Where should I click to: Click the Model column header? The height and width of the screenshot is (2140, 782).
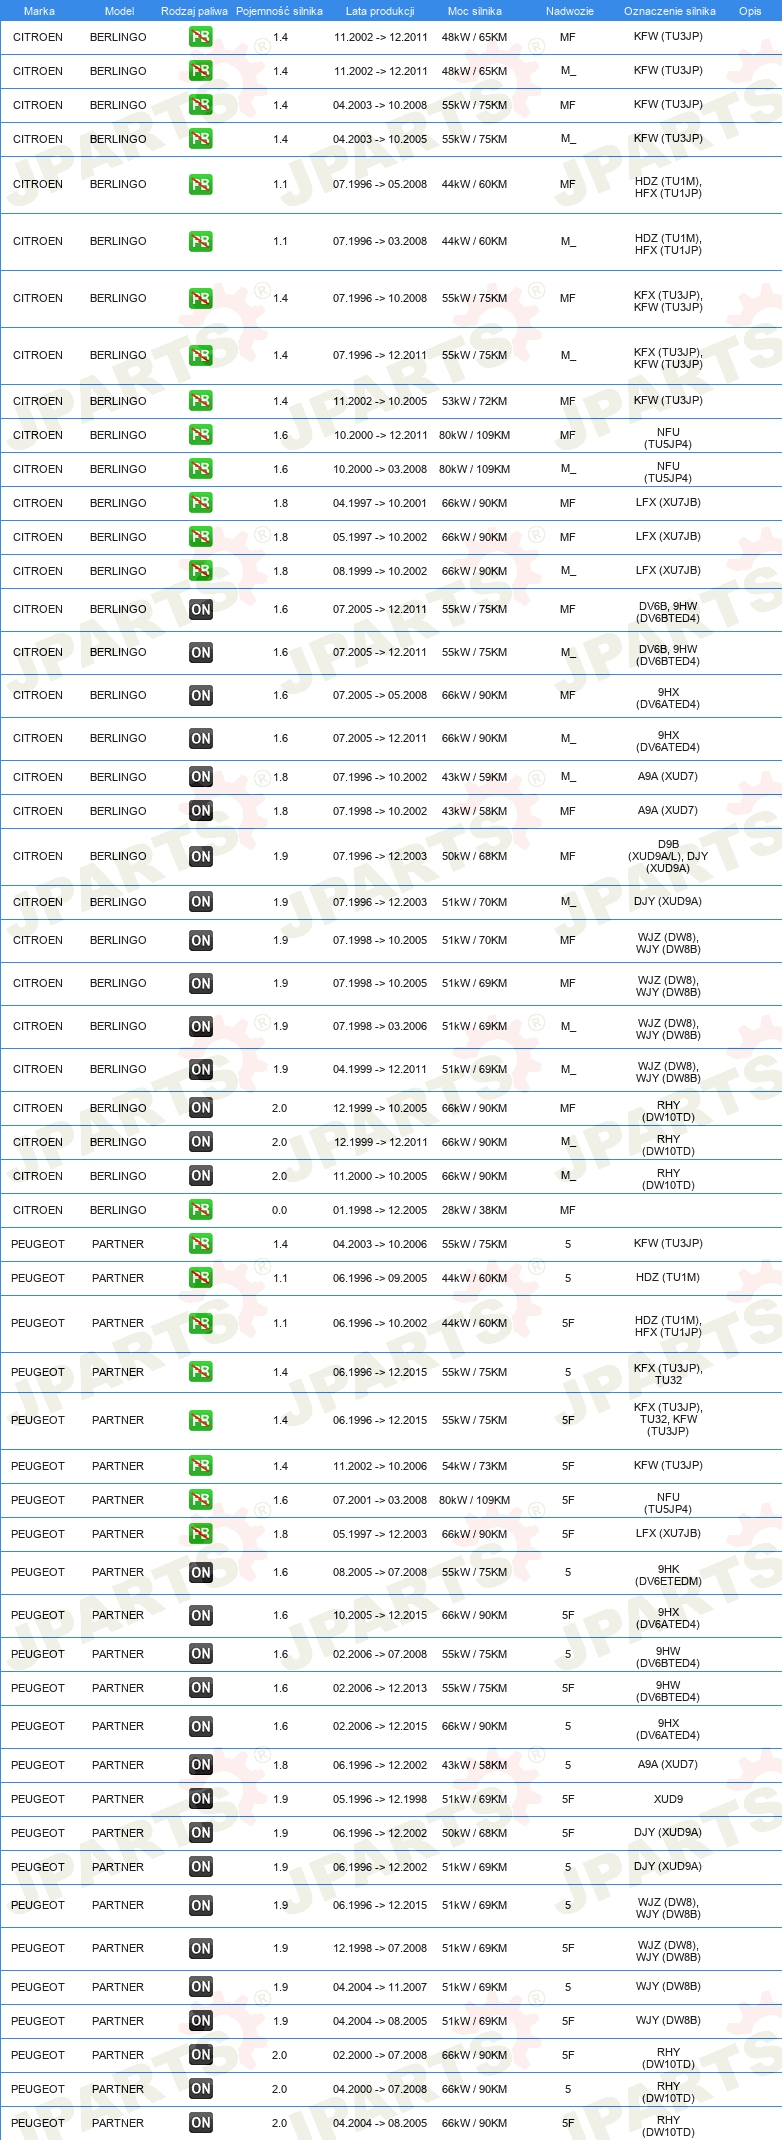pos(119,11)
